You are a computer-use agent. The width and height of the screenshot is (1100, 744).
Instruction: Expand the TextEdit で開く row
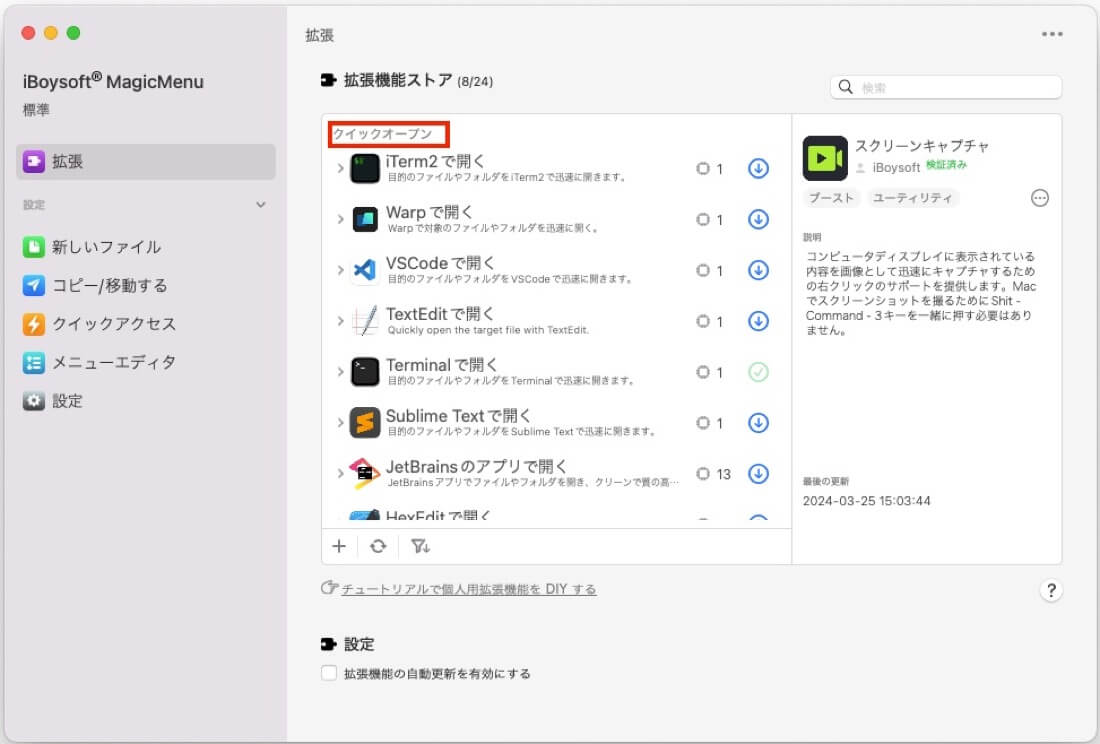(340, 321)
